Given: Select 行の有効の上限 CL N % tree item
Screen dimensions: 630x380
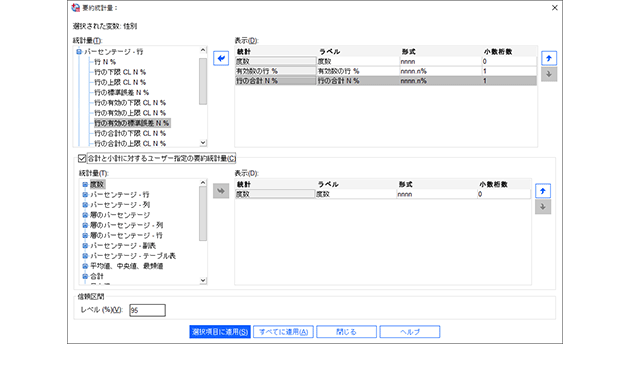Looking at the screenshot, I should pyautogui.click(x=130, y=113).
